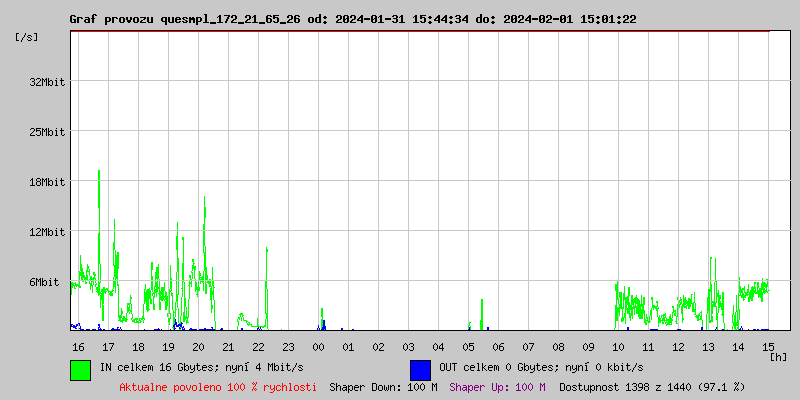Click the '[h]' hour unit label

tap(778, 356)
